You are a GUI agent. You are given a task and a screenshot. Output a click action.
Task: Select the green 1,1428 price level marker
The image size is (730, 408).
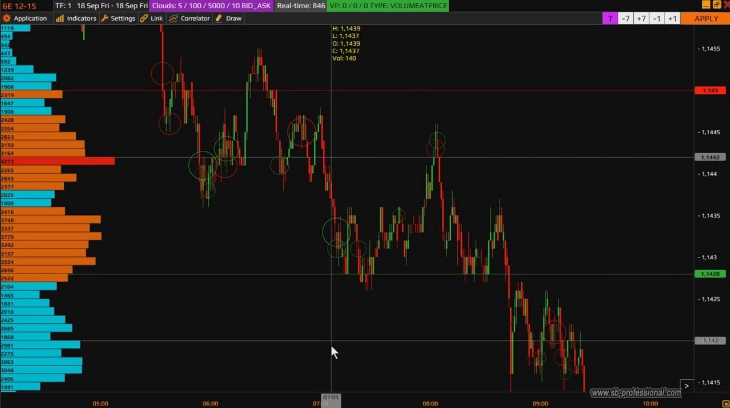(x=709, y=273)
